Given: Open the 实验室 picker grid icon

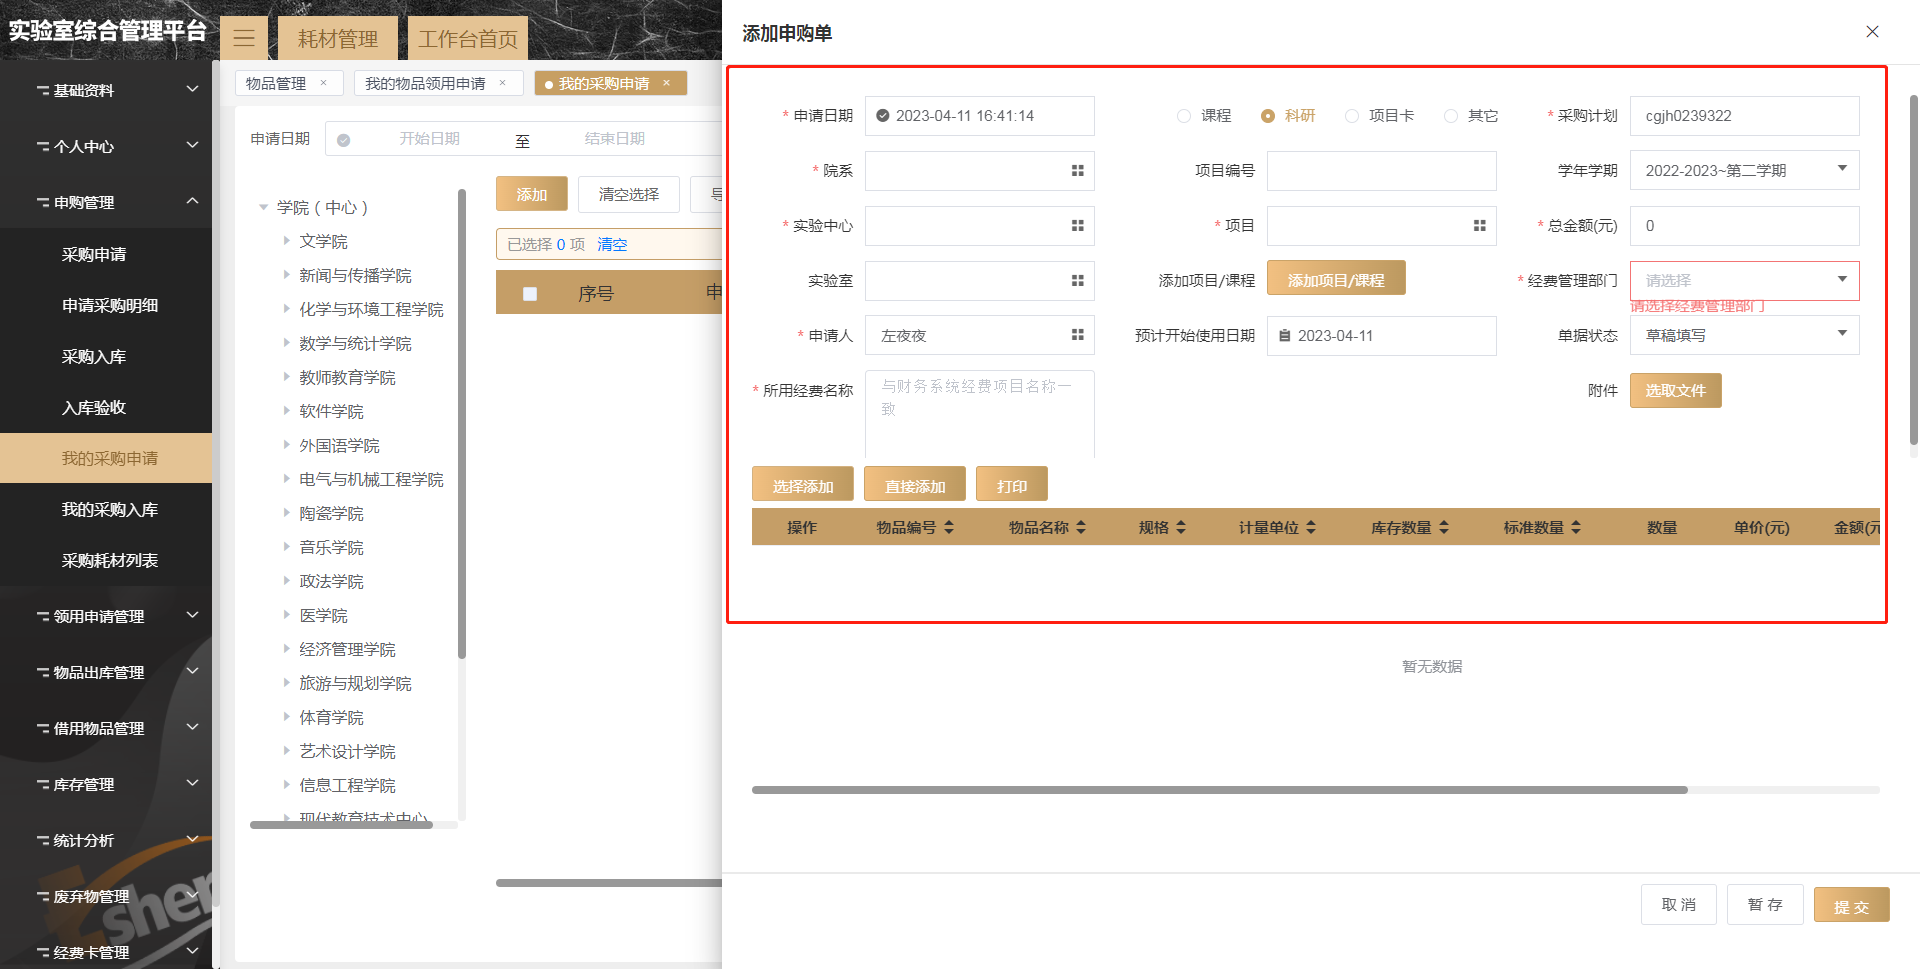Looking at the screenshot, I should (x=1077, y=281).
